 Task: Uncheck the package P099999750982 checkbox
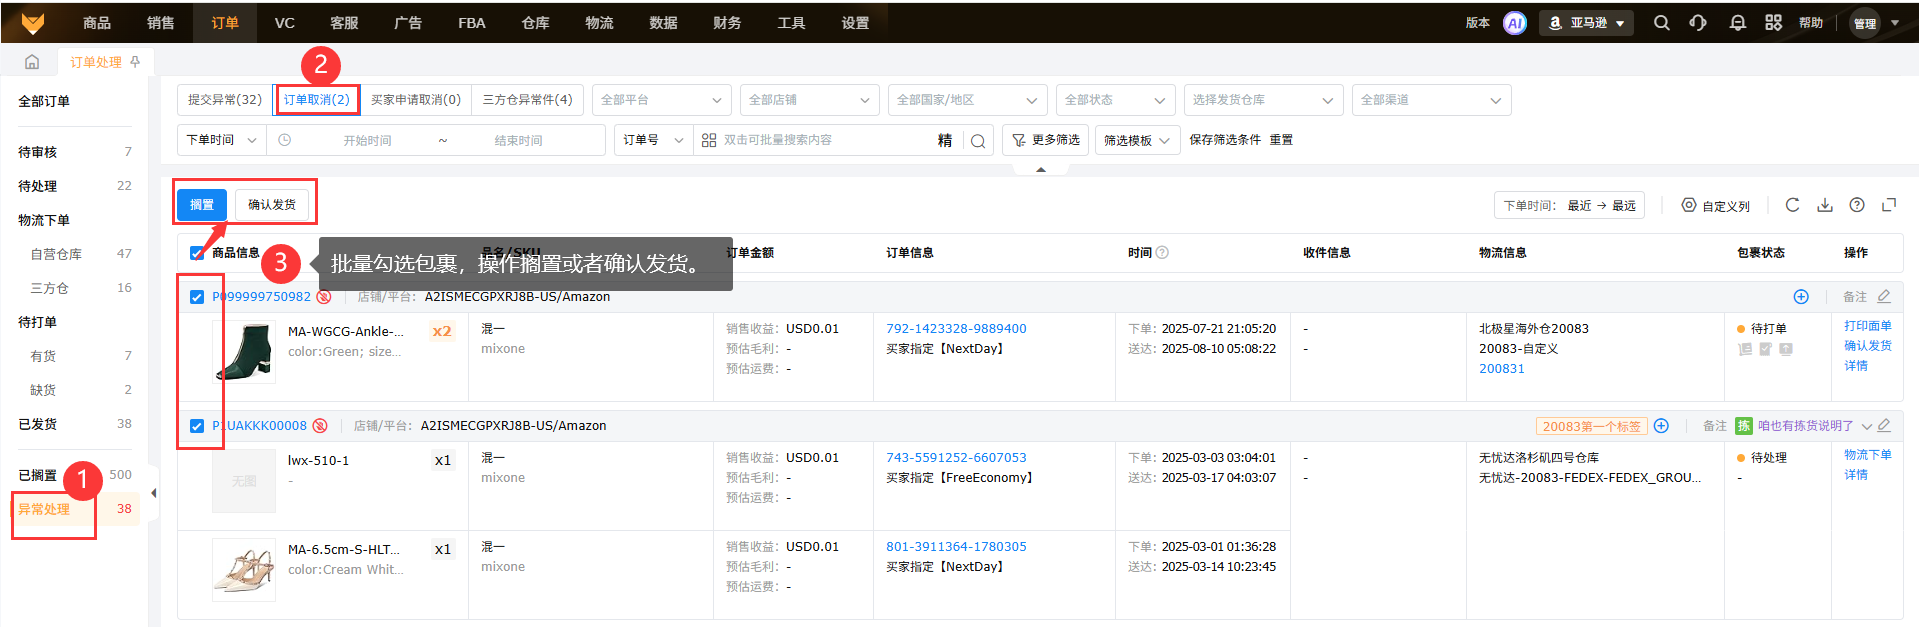click(x=197, y=297)
